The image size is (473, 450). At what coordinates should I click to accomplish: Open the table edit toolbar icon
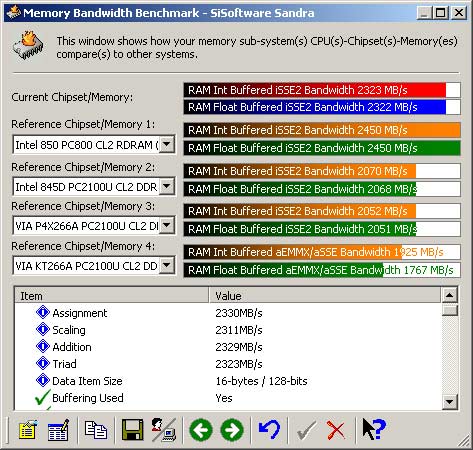point(58,430)
